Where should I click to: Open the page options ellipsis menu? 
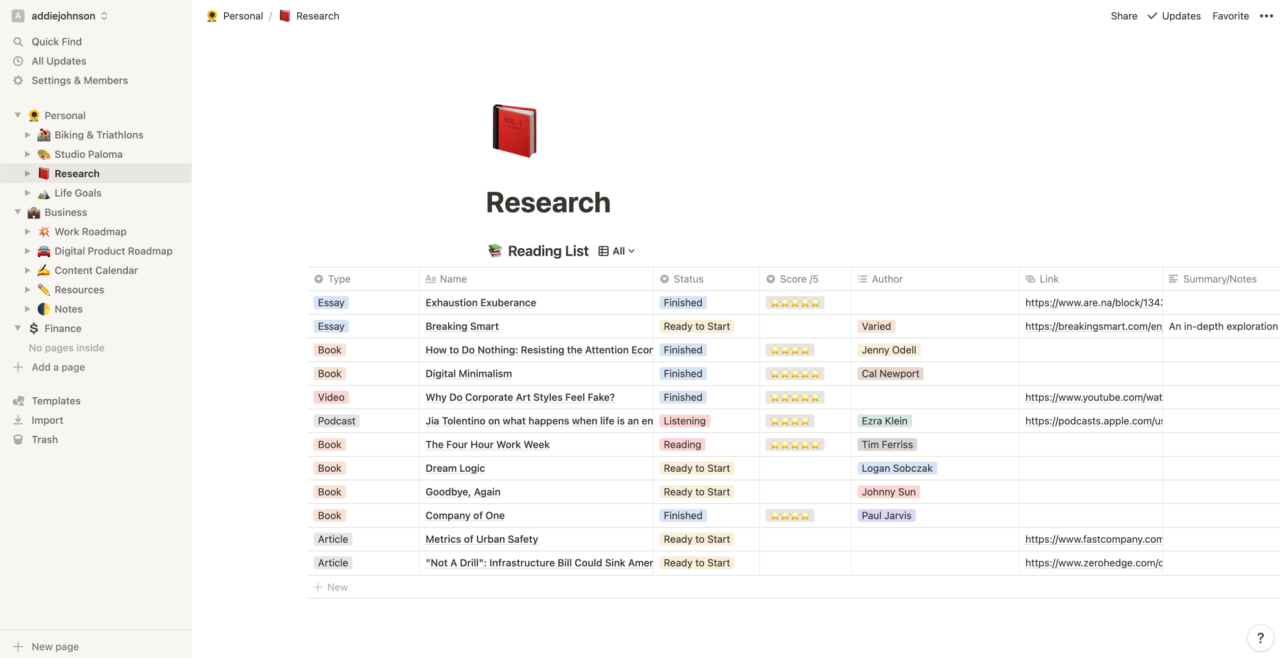coord(1266,15)
